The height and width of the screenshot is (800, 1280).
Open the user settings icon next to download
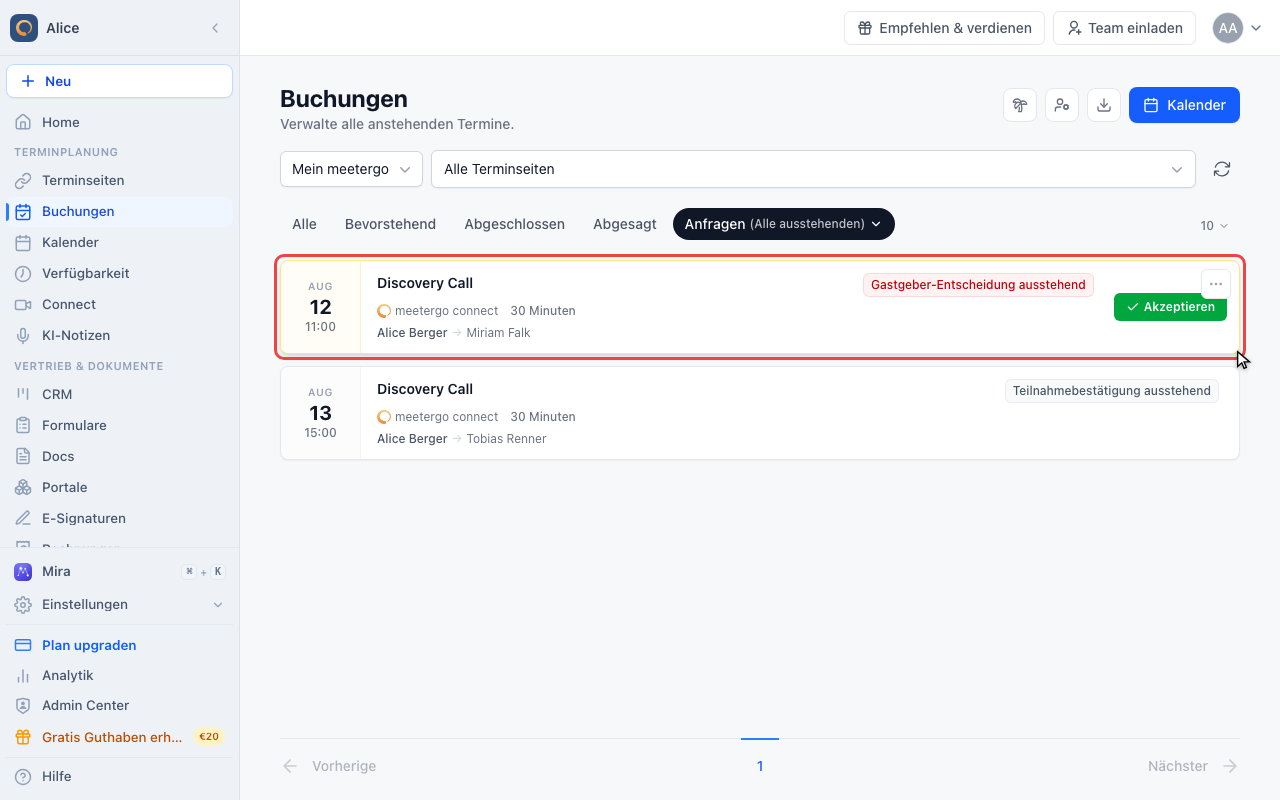1062,105
